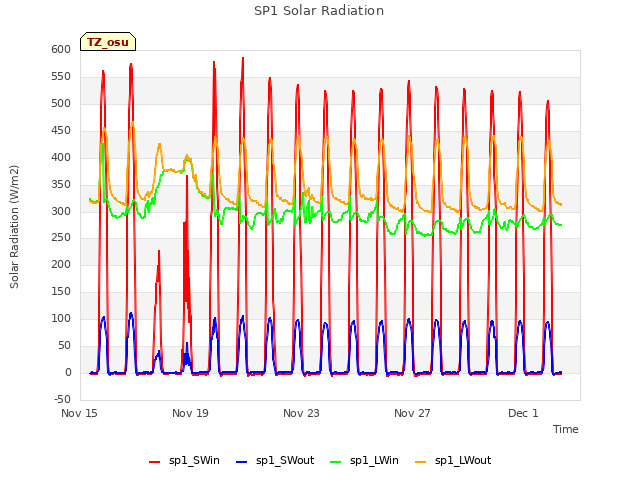Click the Dec 1 x-axis label
640x480 pixels.
(523, 413)
